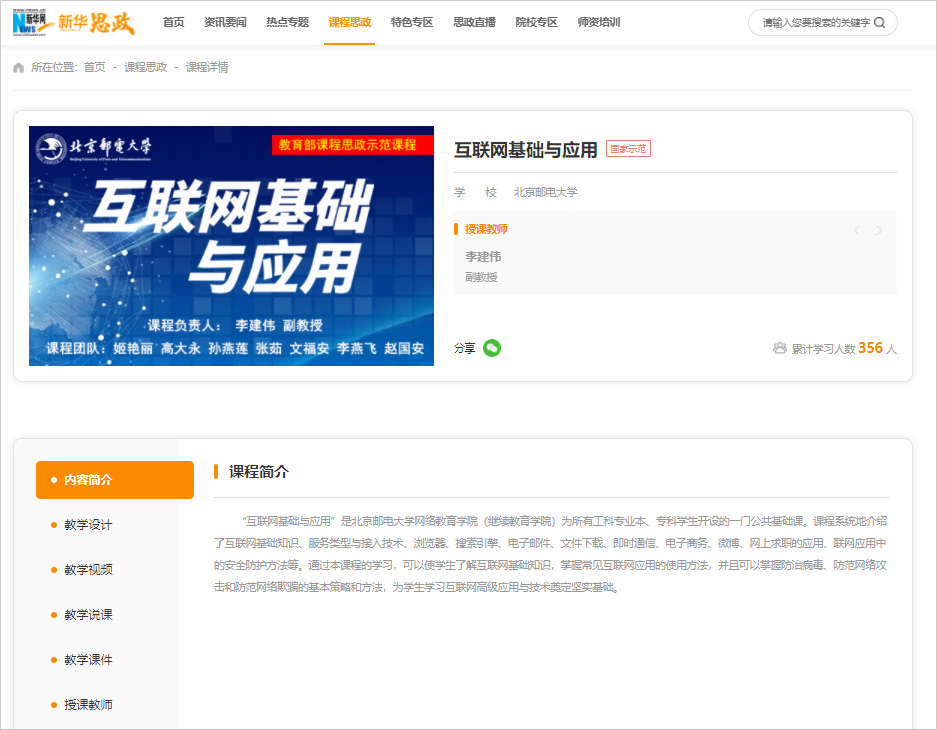
Task: Click school name 北京邮电大学
Action: coord(546,192)
